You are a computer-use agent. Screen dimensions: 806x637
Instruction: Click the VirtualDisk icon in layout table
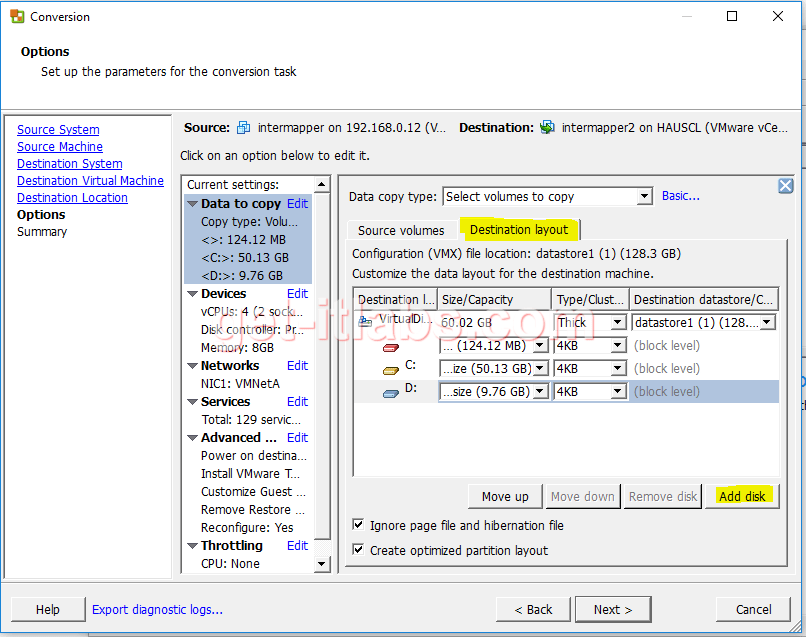(x=365, y=321)
